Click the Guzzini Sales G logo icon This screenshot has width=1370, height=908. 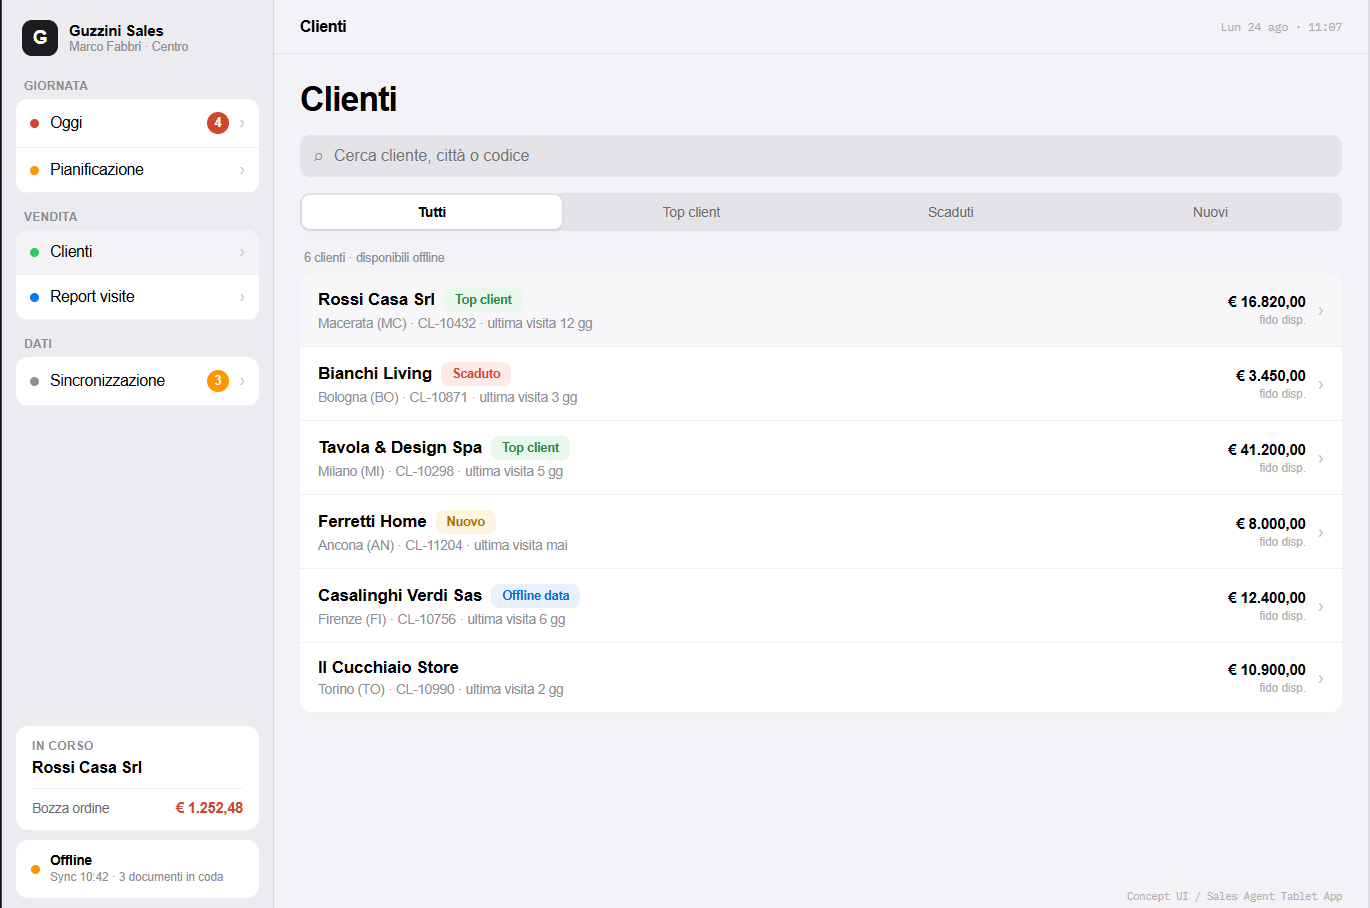point(40,38)
